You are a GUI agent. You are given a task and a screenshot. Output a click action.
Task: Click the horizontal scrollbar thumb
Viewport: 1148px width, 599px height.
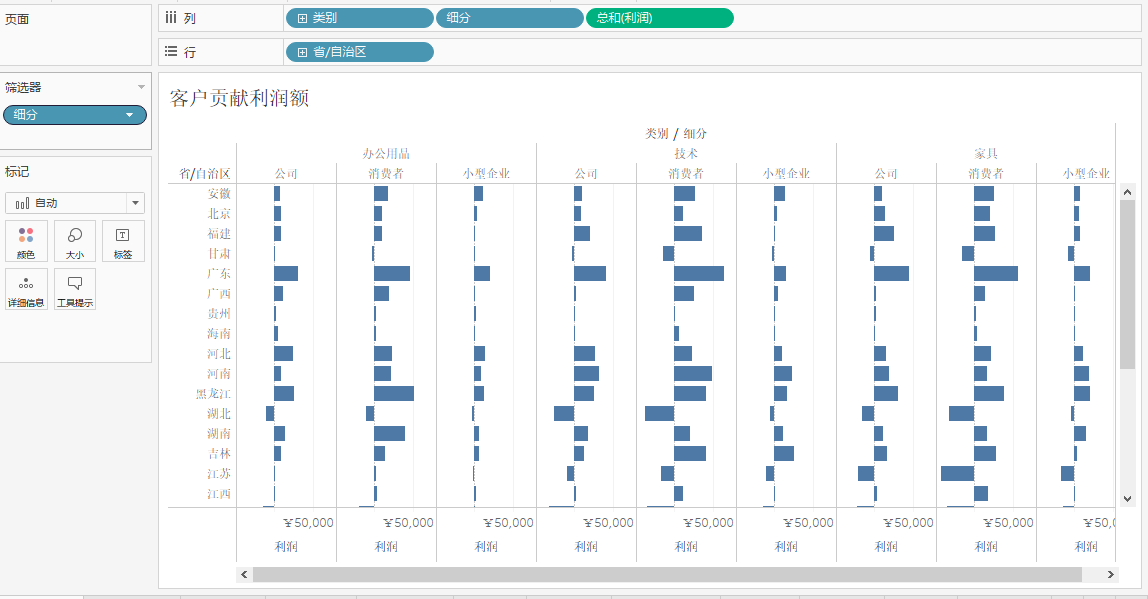point(667,574)
